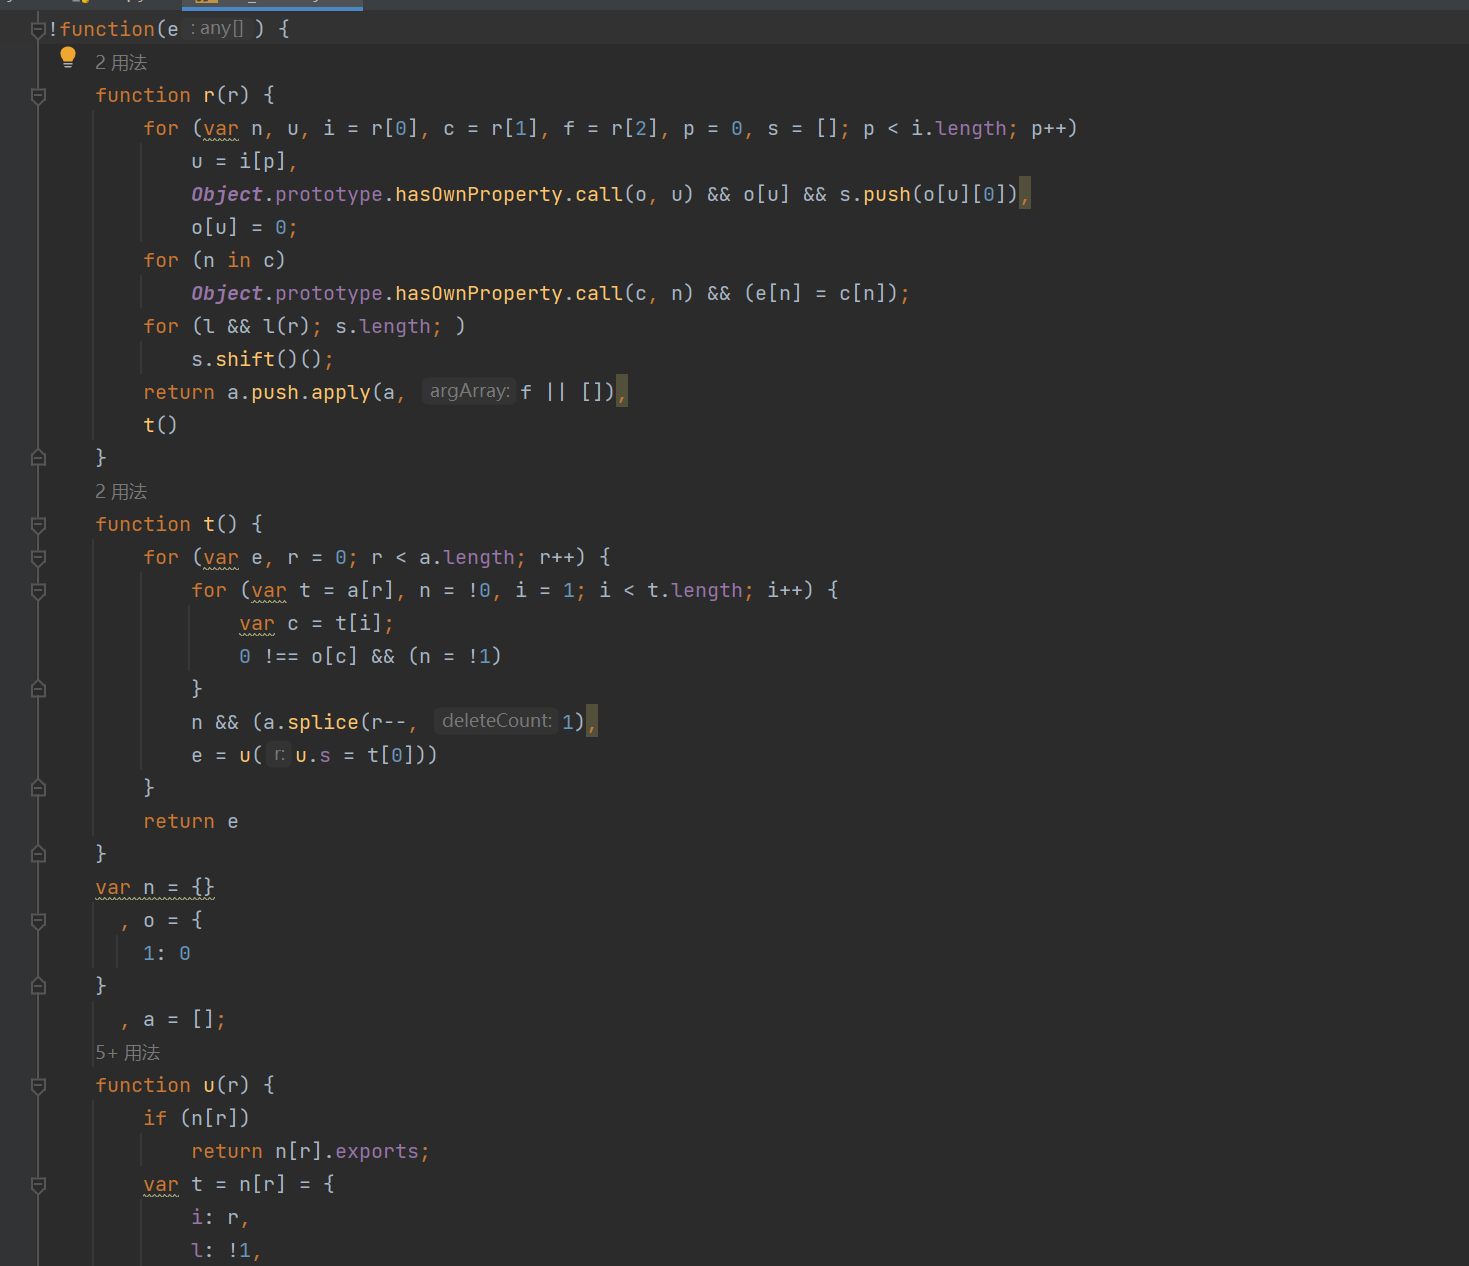
Task: Fold the 'o = {' object literal
Action: [38, 920]
